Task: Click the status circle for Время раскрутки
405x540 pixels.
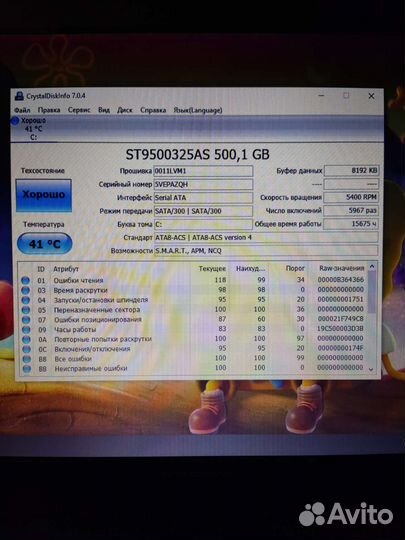Action: click(25, 290)
